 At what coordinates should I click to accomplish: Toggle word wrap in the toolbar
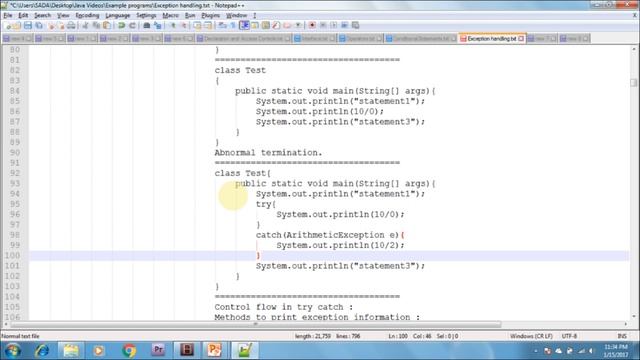(x=222, y=26)
